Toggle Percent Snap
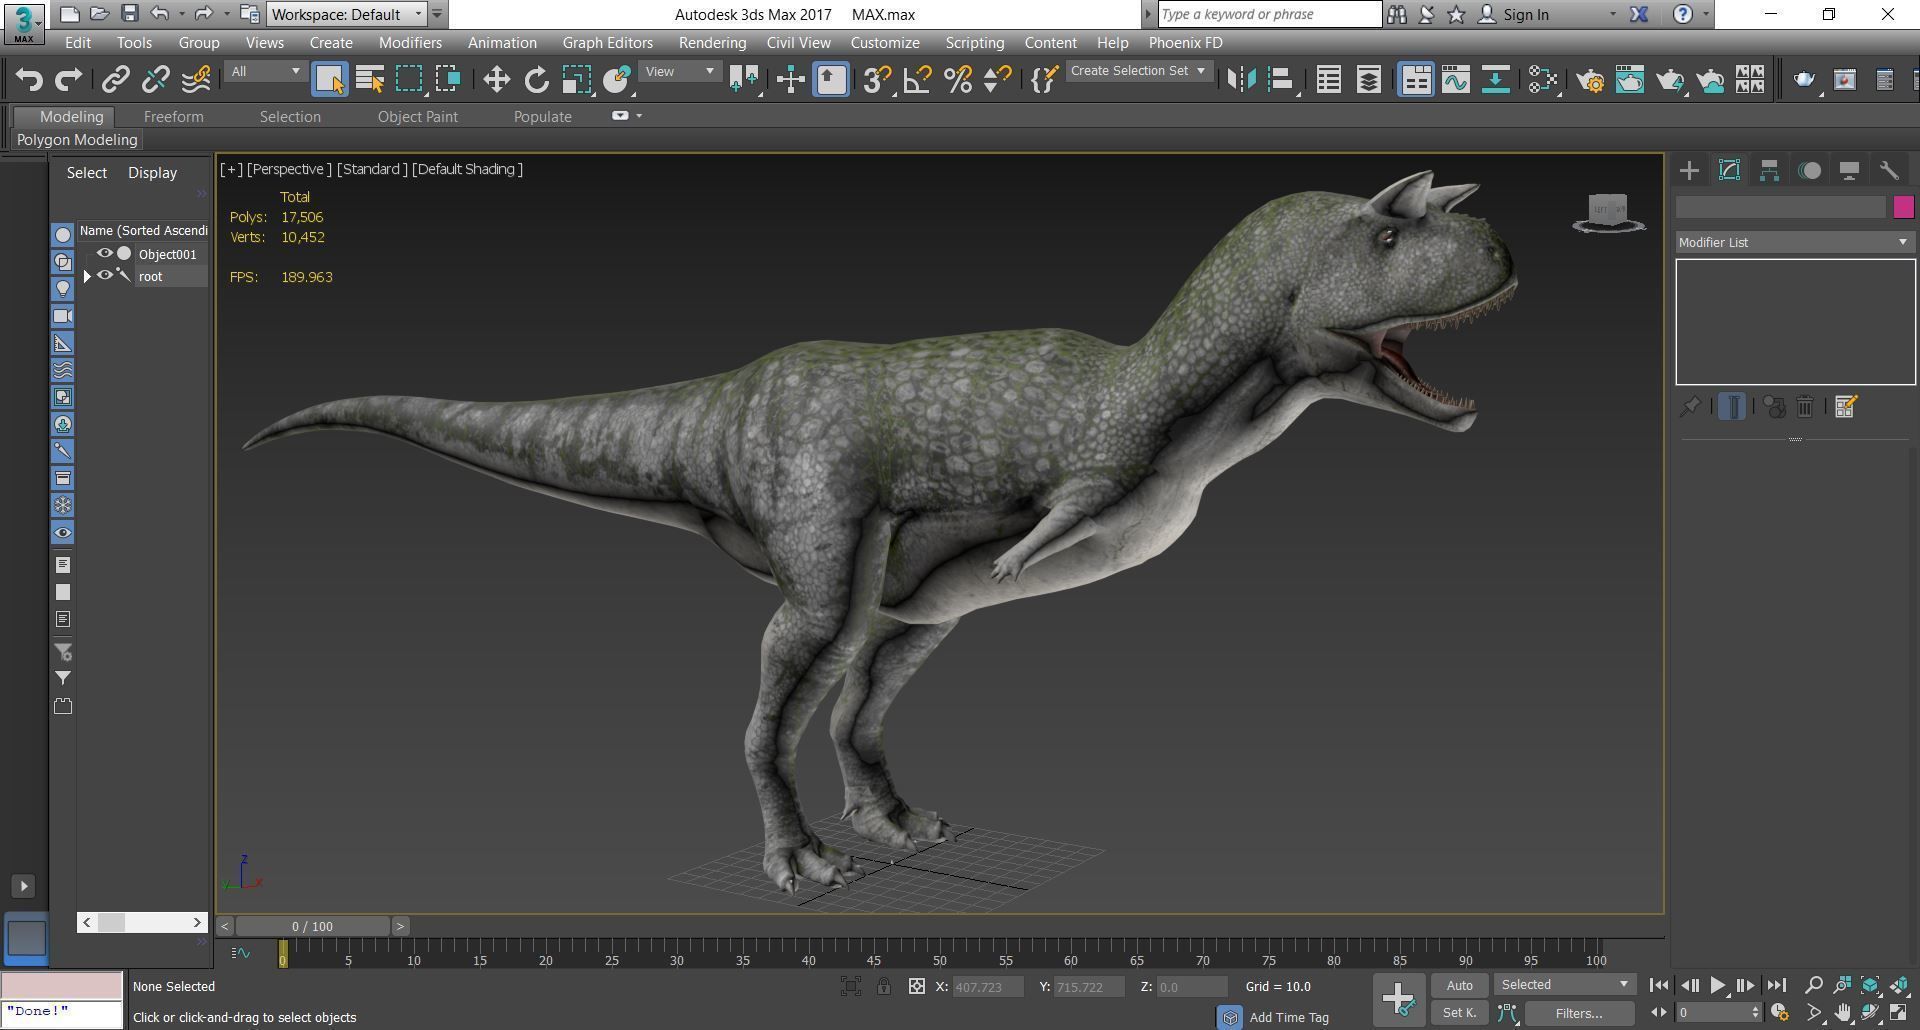Viewport: 1920px width, 1030px height. click(957, 79)
